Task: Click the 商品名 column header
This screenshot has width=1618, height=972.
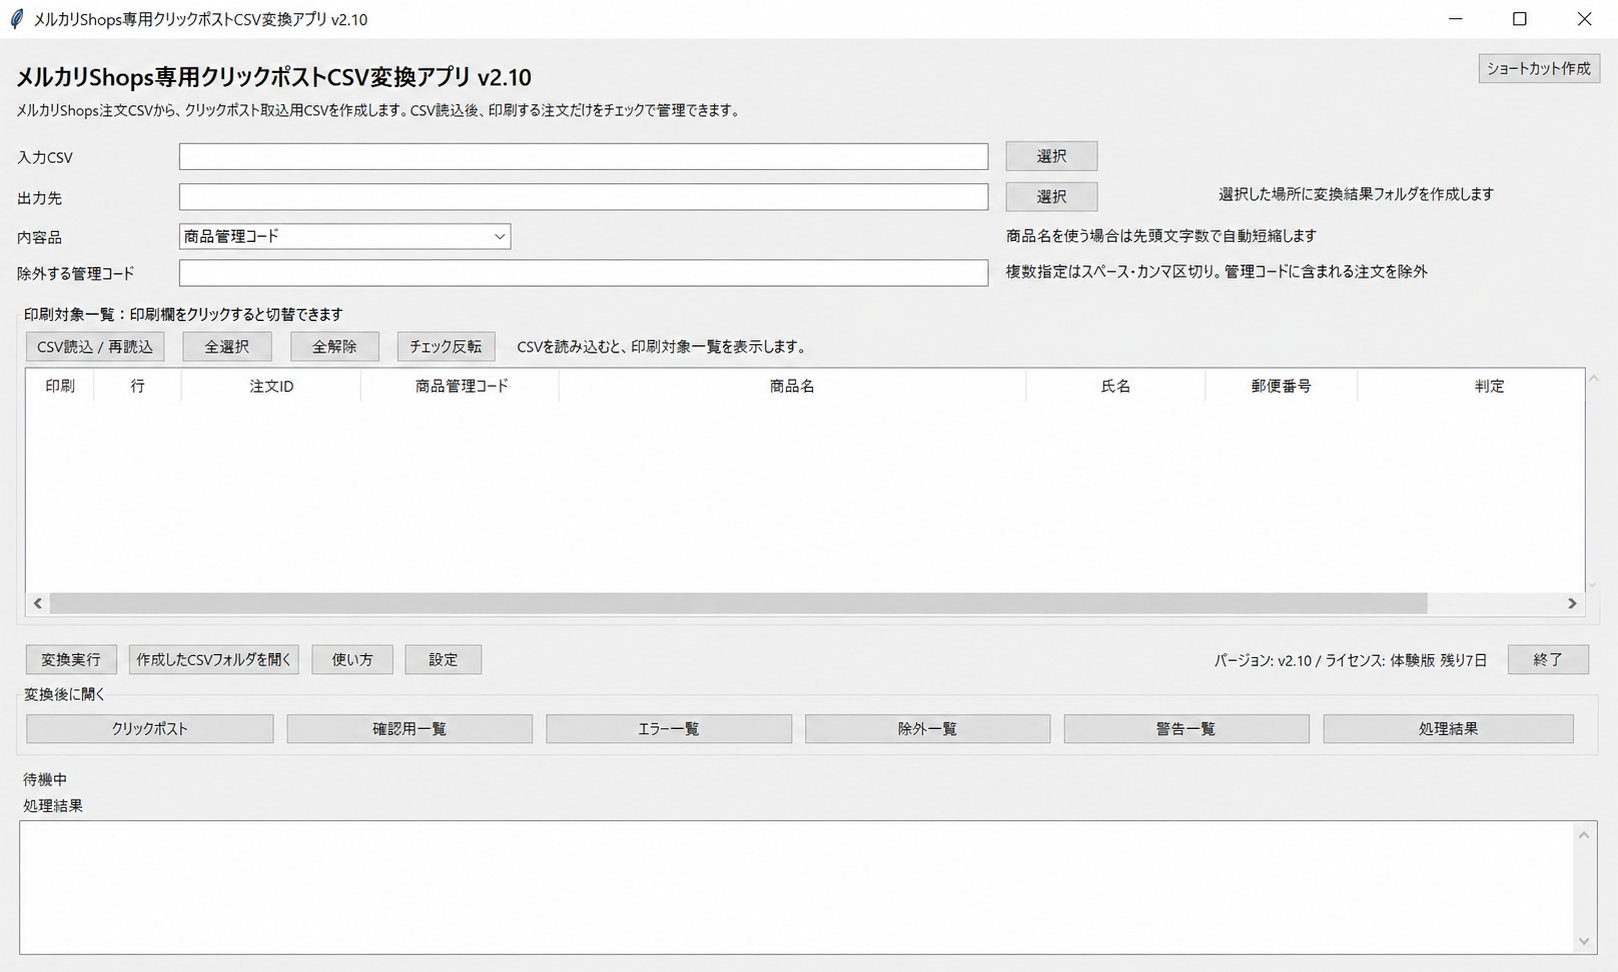Action: pyautogui.click(x=792, y=386)
